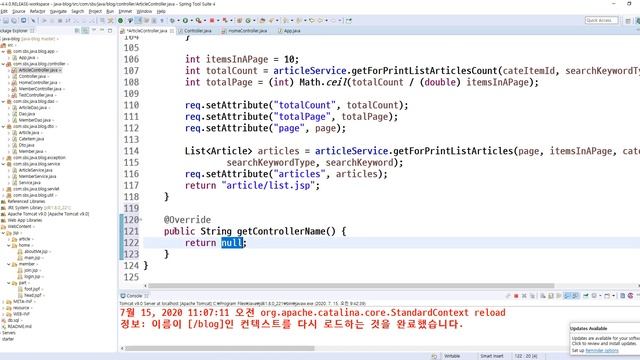Select ArticleDao.java in Package Explorer
640x360 pixels.
coord(33,108)
